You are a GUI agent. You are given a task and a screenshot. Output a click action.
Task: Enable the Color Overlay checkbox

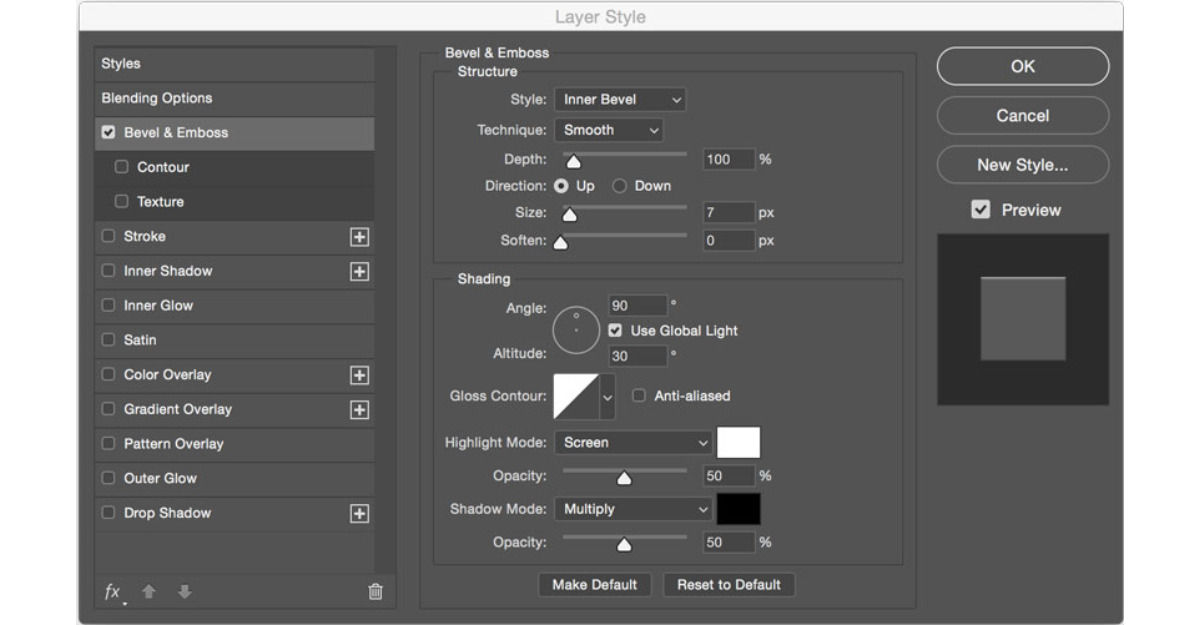(109, 374)
